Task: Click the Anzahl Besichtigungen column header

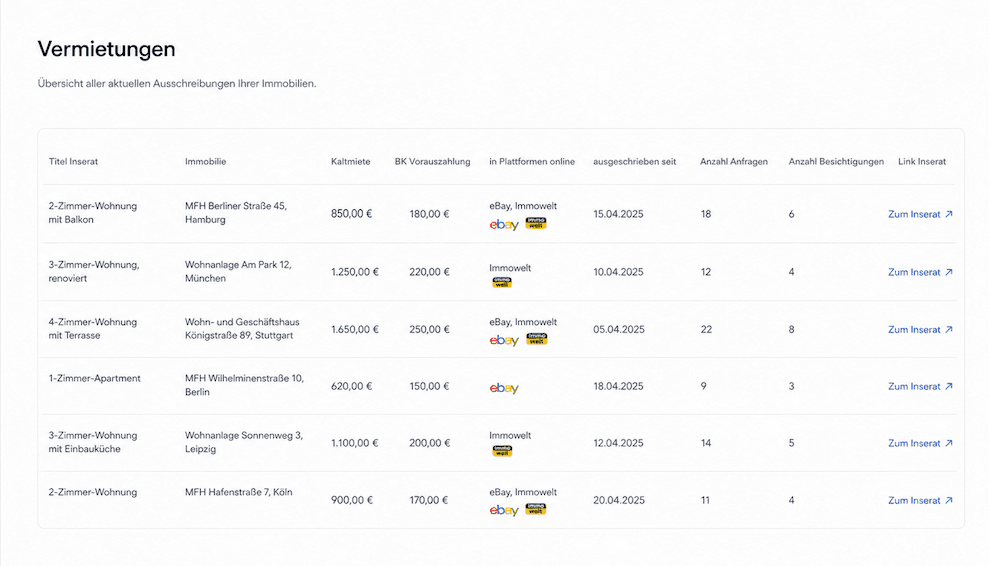Action: click(x=836, y=162)
